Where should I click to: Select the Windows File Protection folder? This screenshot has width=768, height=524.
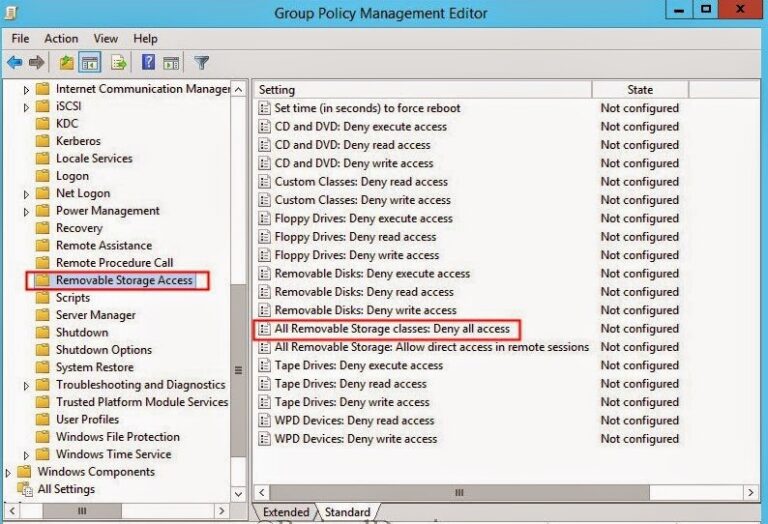[118, 437]
